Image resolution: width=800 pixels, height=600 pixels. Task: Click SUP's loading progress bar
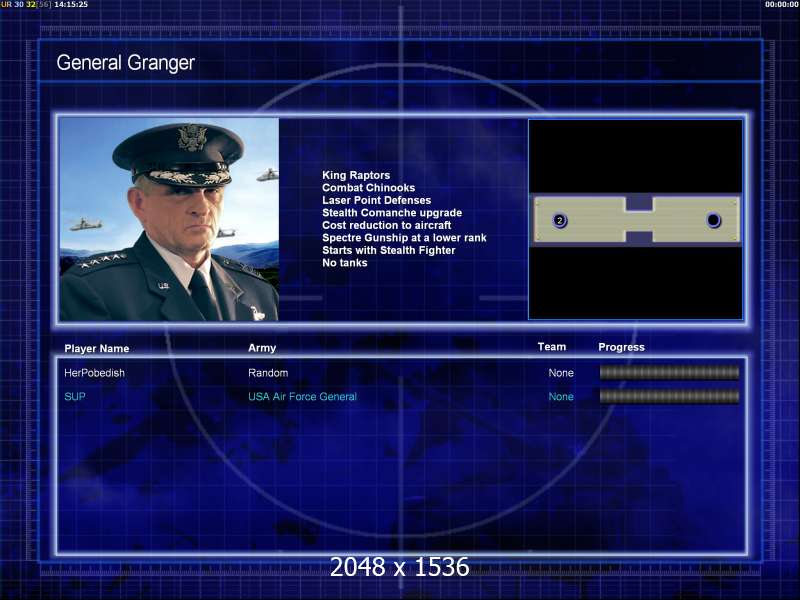click(669, 396)
